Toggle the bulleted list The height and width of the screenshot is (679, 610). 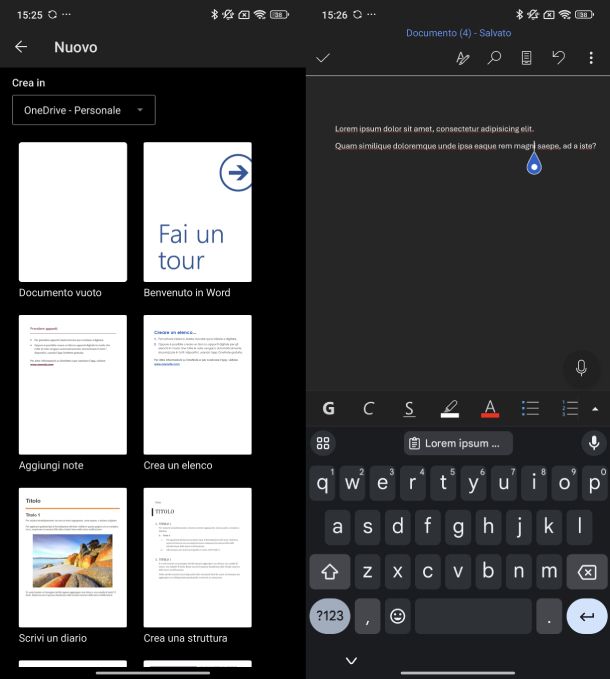(530, 408)
